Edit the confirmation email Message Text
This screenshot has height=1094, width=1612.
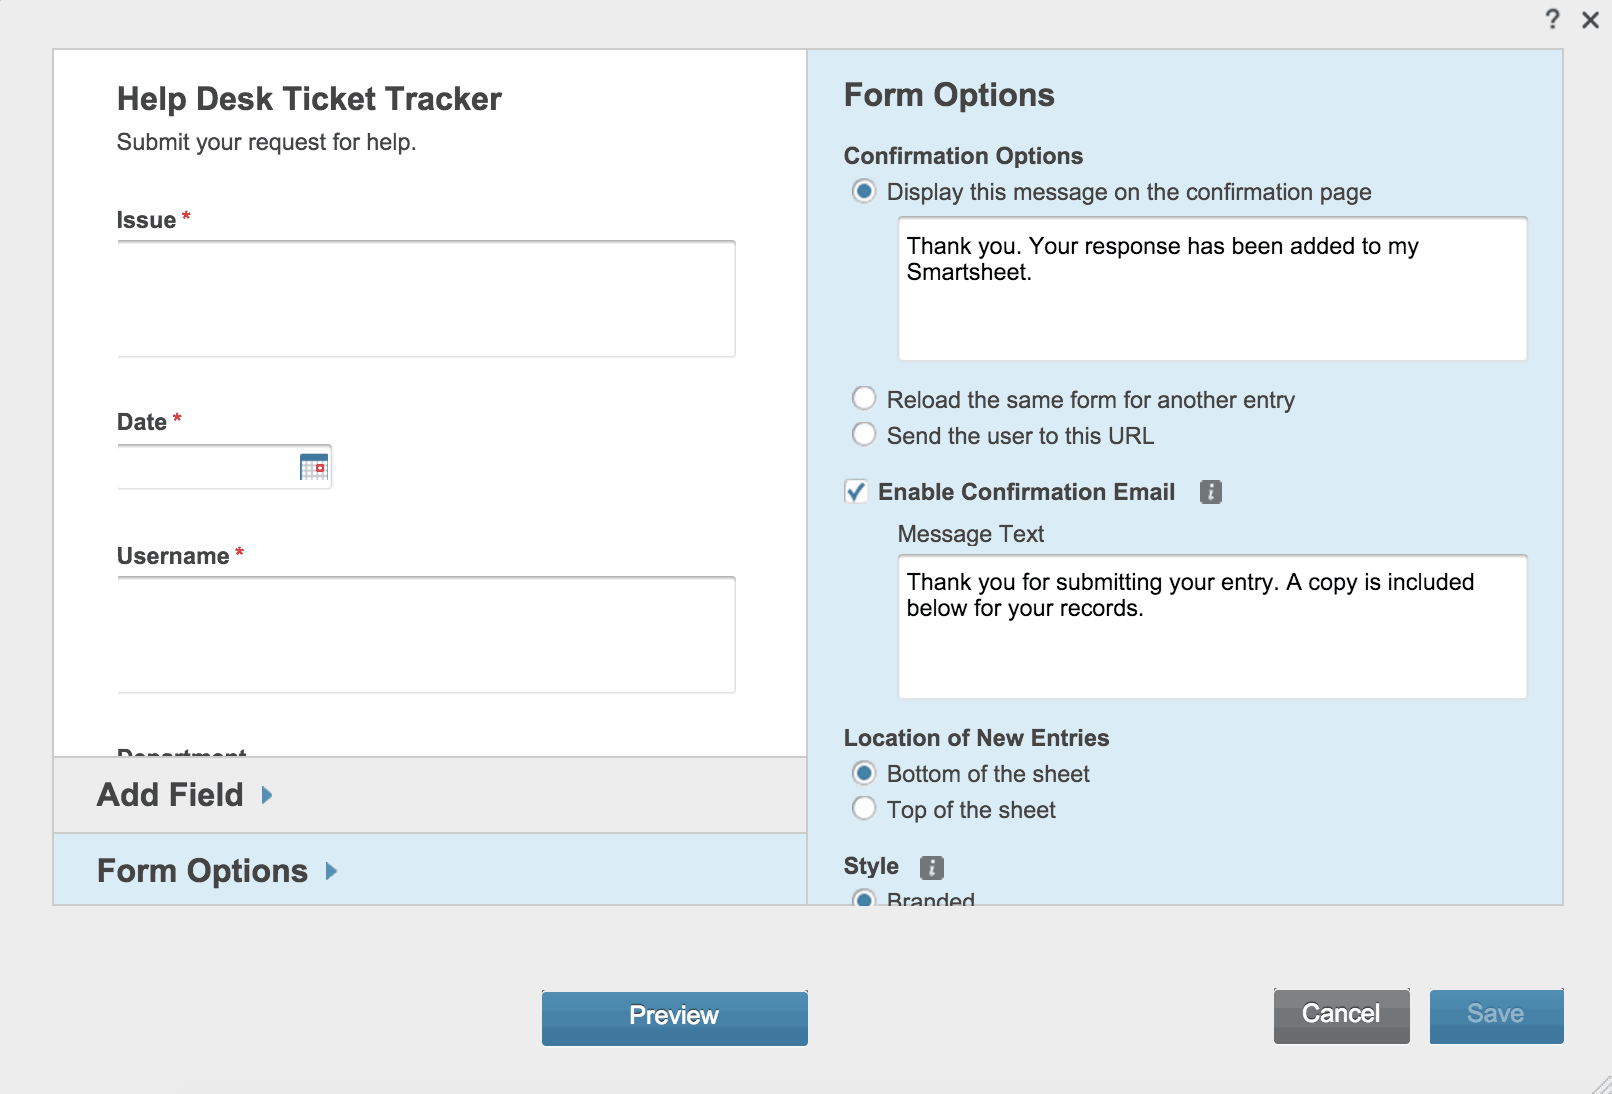coord(1211,626)
